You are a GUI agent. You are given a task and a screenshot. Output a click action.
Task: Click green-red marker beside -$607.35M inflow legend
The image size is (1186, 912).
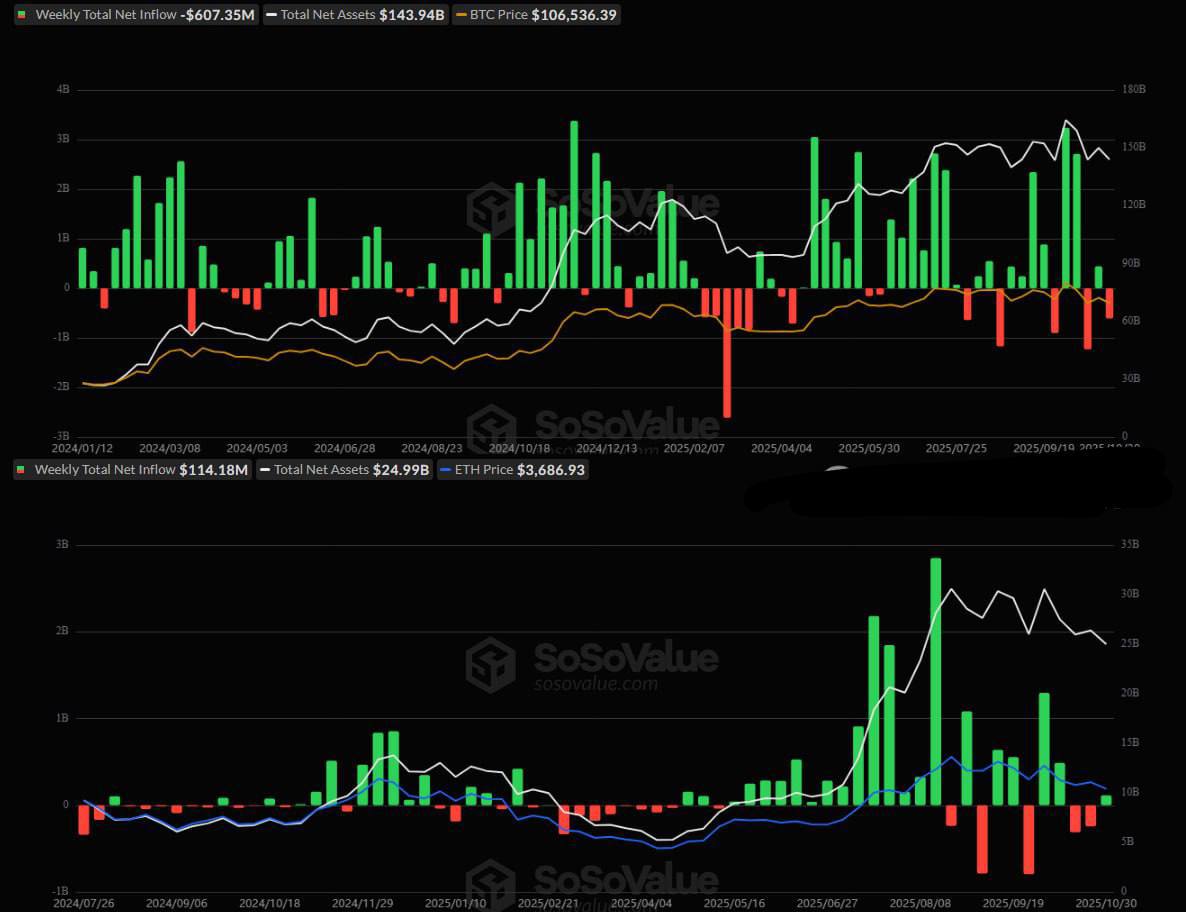(x=21, y=15)
